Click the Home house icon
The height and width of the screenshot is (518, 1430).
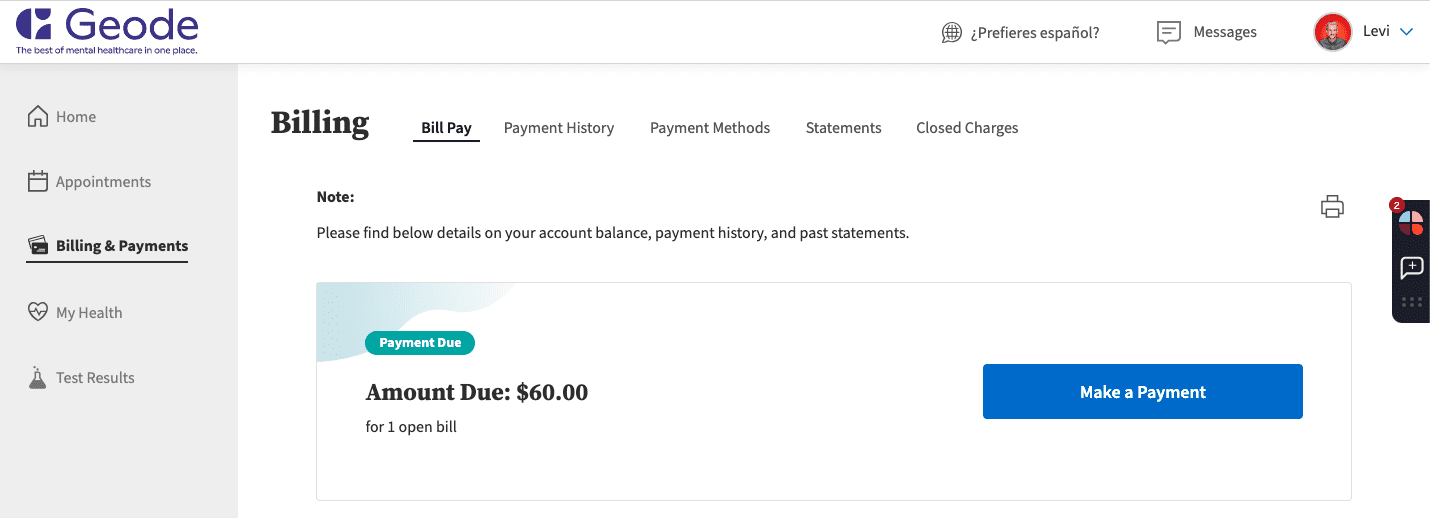click(x=38, y=116)
